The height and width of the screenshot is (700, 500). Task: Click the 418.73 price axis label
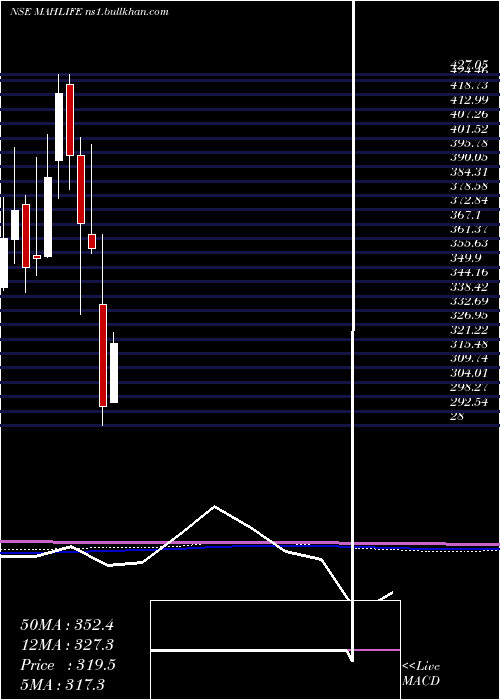tap(469, 85)
